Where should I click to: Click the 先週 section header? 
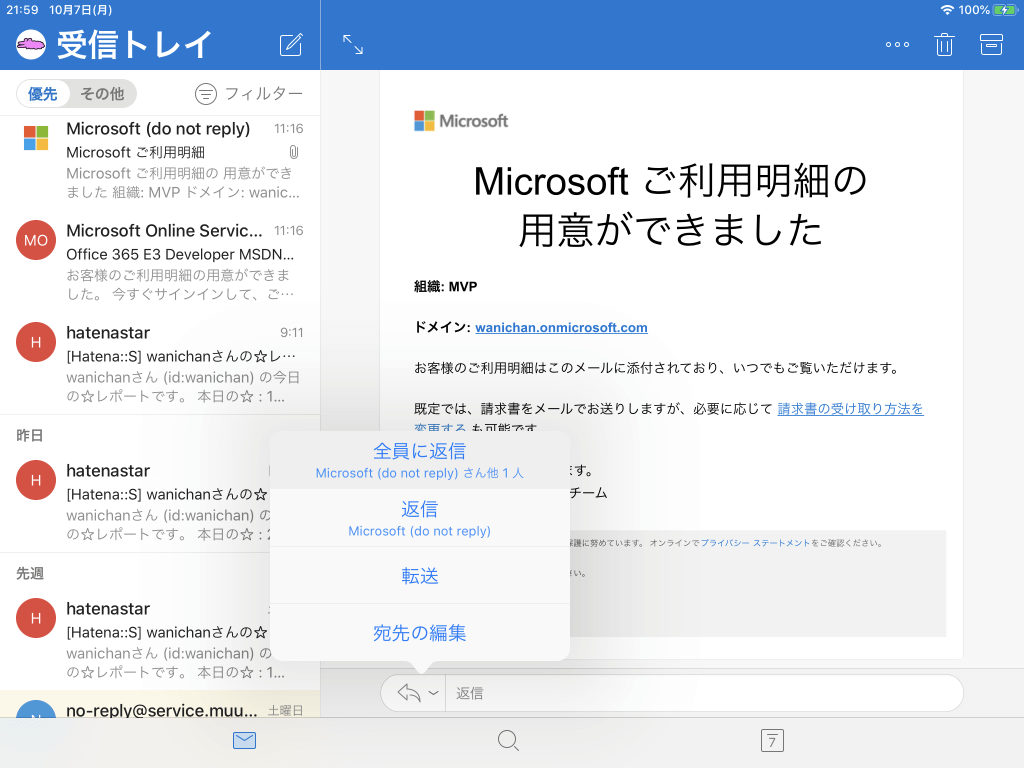(29, 573)
